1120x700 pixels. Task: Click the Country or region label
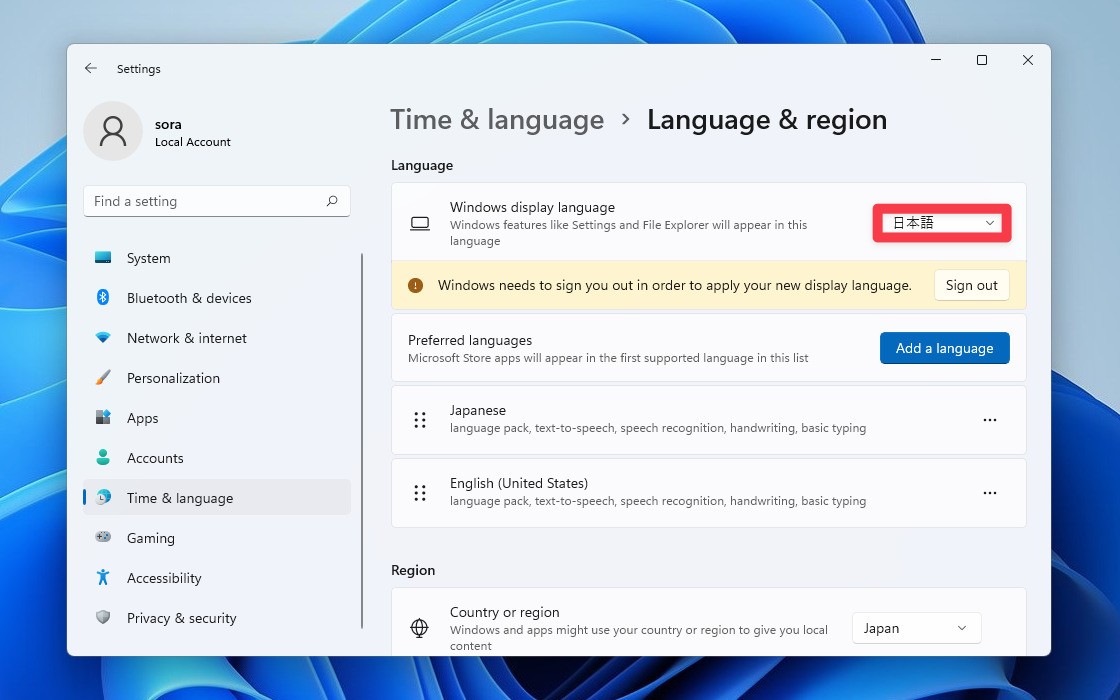pyautogui.click(x=504, y=612)
